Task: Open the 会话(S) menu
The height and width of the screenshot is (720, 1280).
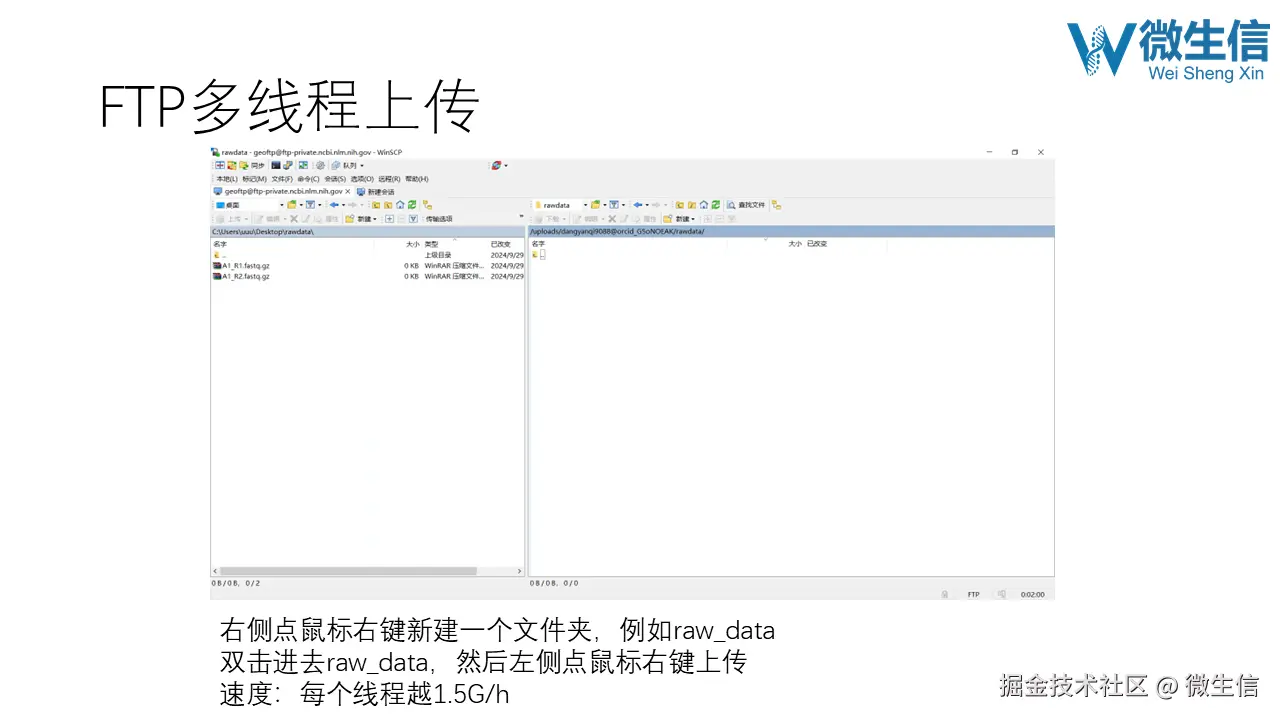Action: point(335,179)
